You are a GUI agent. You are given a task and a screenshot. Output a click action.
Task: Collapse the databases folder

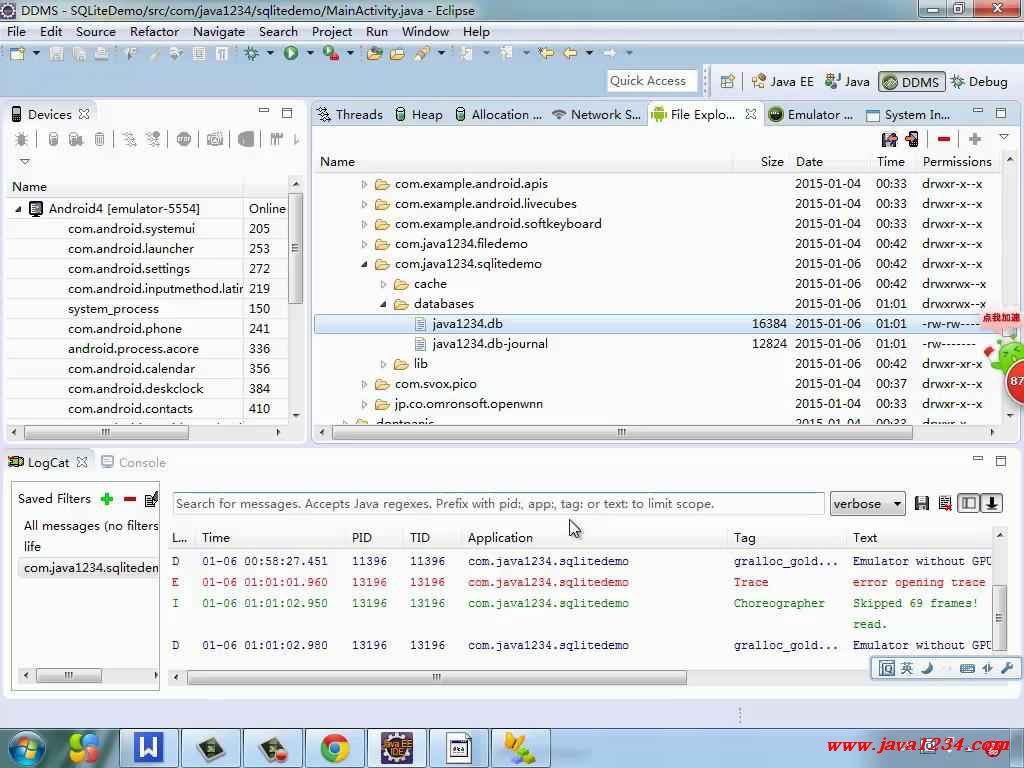pos(383,304)
